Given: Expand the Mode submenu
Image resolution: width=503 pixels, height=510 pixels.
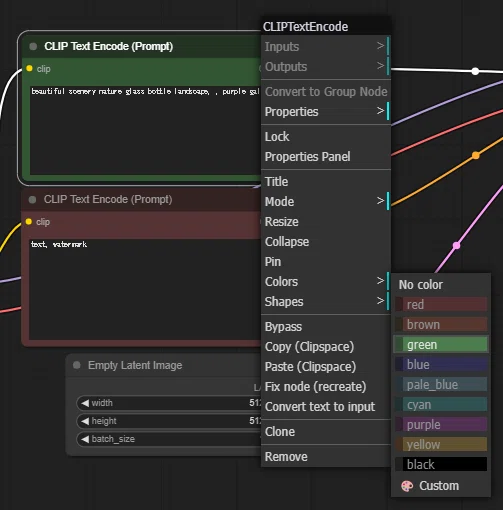Looking at the screenshot, I should (x=326, y=201).
